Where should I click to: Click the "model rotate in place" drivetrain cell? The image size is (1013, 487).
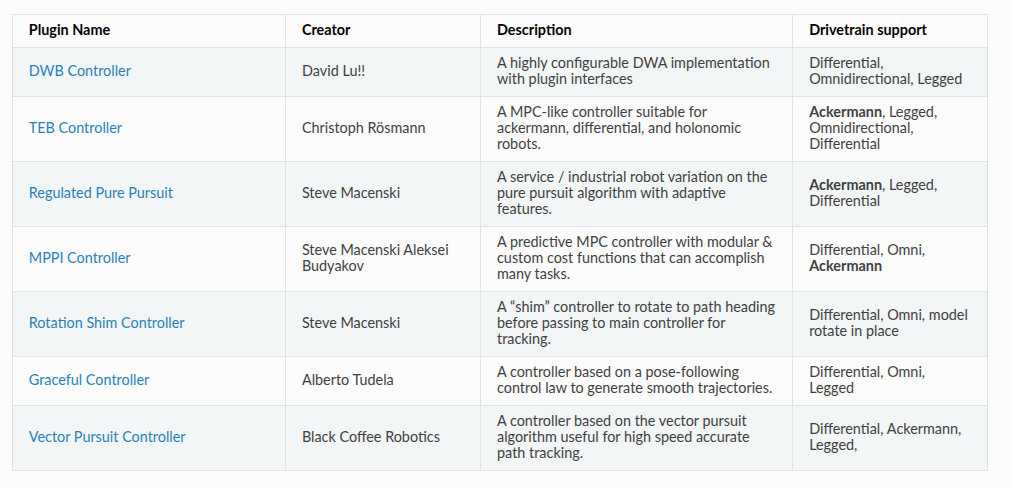click(x=888, y=323)
